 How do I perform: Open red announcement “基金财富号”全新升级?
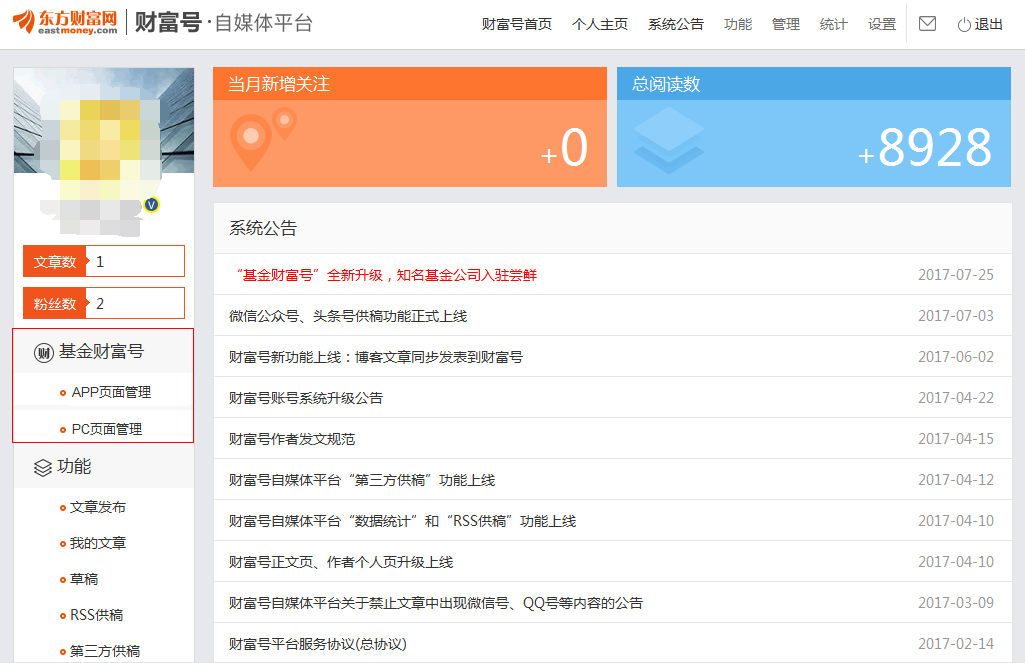click(x=387, y=275)
